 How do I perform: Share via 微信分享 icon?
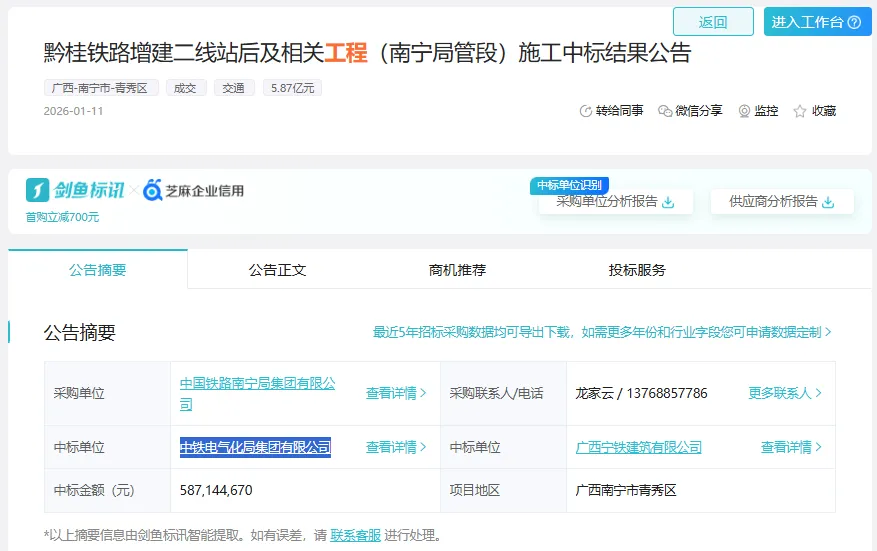coord(665,111)
